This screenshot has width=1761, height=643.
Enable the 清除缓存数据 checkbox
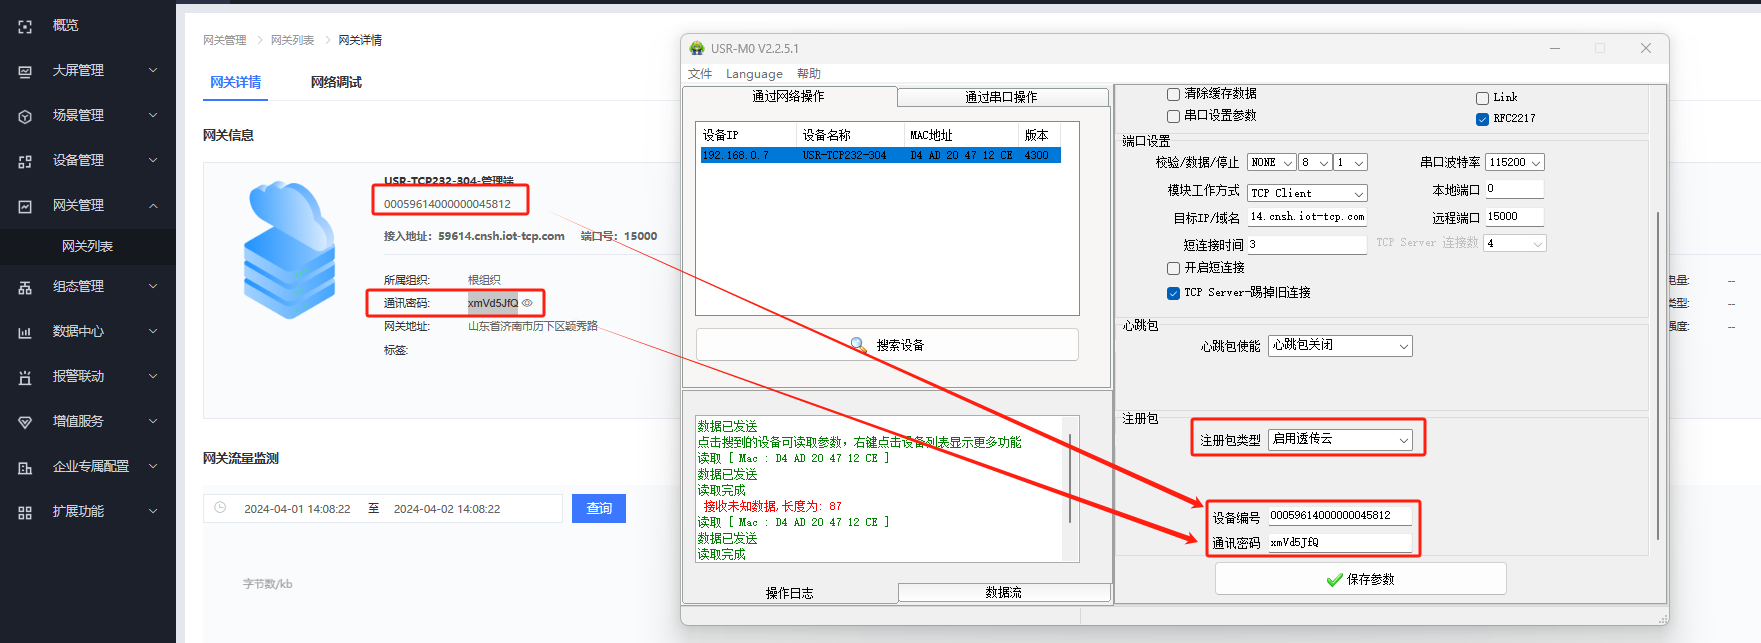click(1173, 94)
